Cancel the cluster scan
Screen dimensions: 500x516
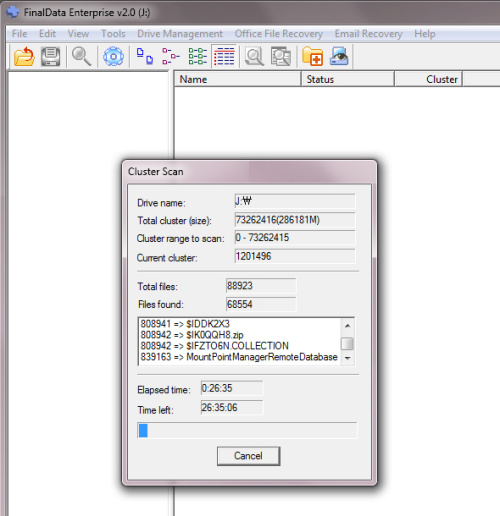point(248,456)
